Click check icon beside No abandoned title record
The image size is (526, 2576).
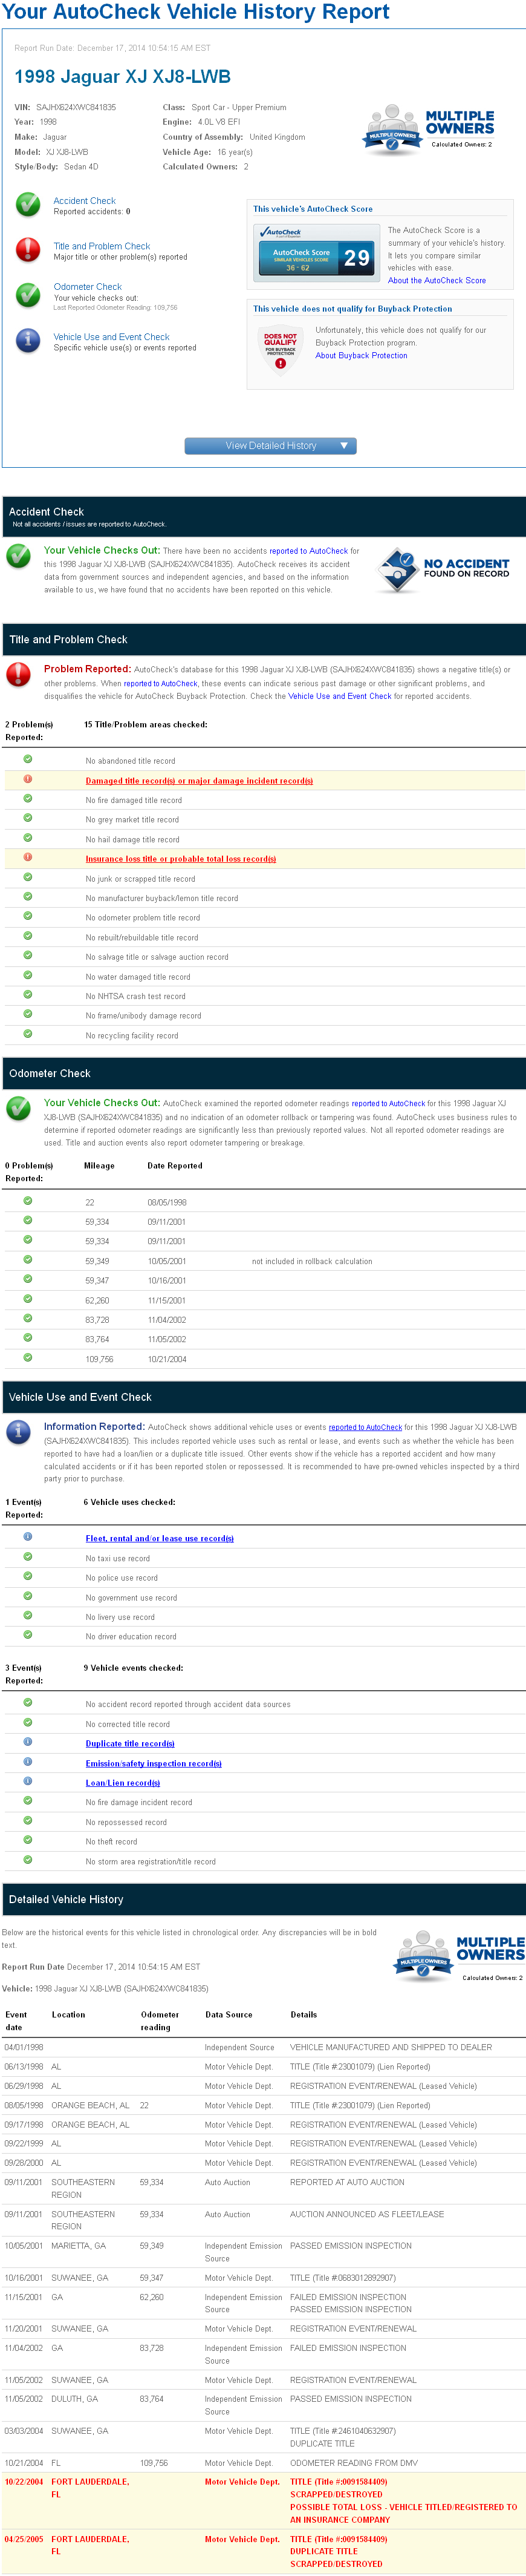[x=28, y=759]
